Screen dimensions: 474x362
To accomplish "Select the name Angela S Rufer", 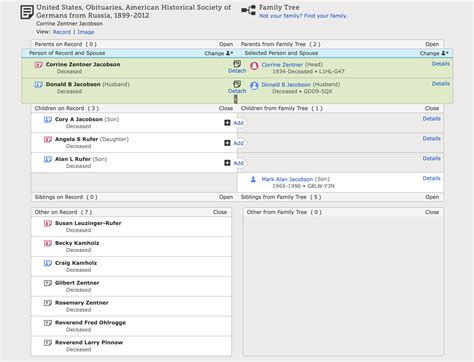I will point(76,139).
